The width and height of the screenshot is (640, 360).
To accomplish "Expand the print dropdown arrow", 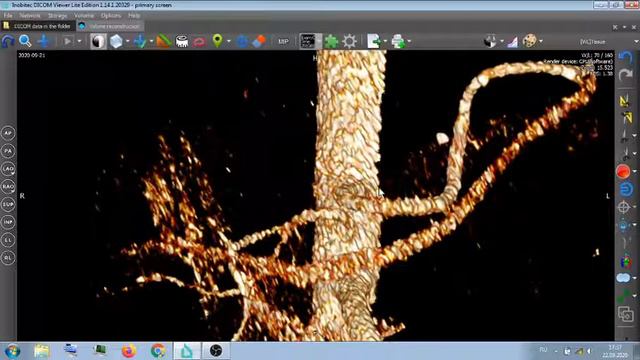I will tap(409, 41).
